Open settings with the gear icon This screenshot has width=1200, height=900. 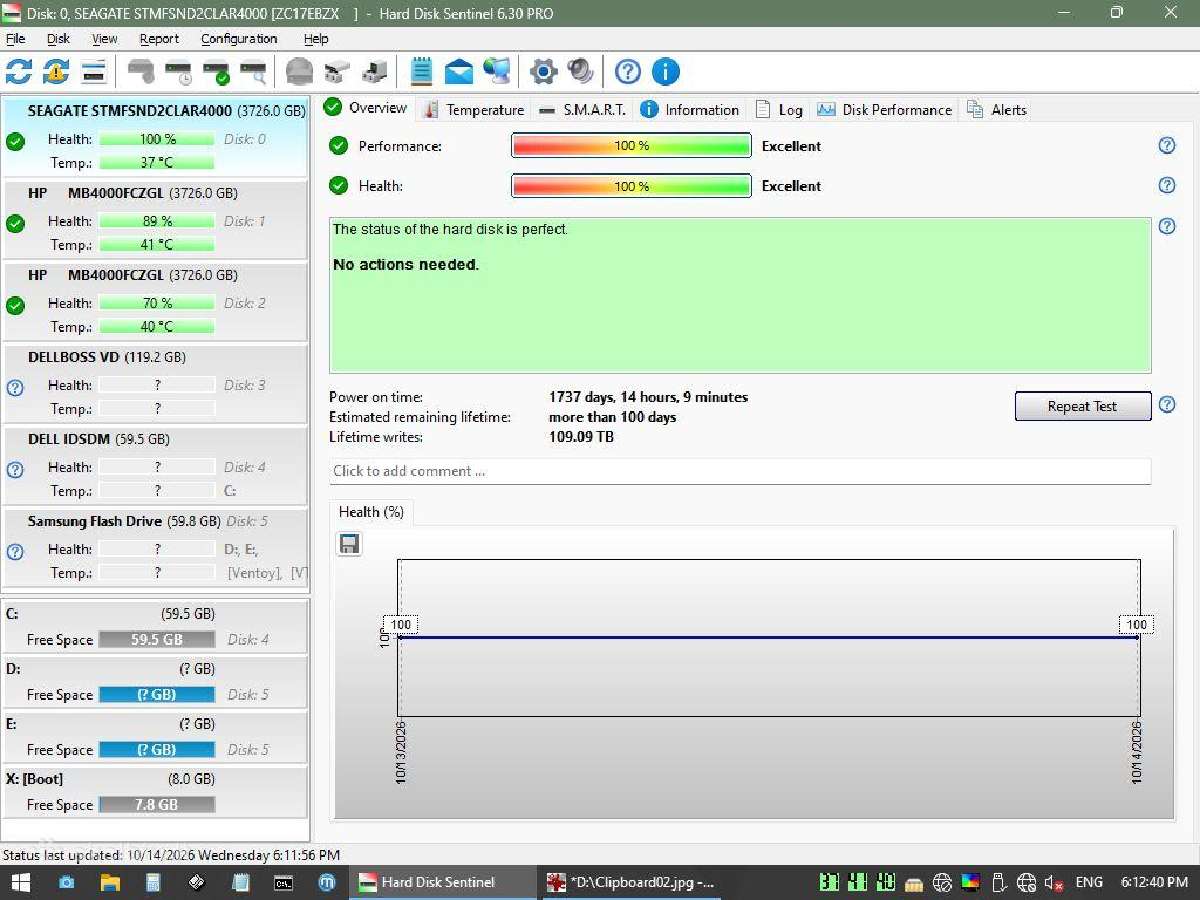[x=543, y=72]
